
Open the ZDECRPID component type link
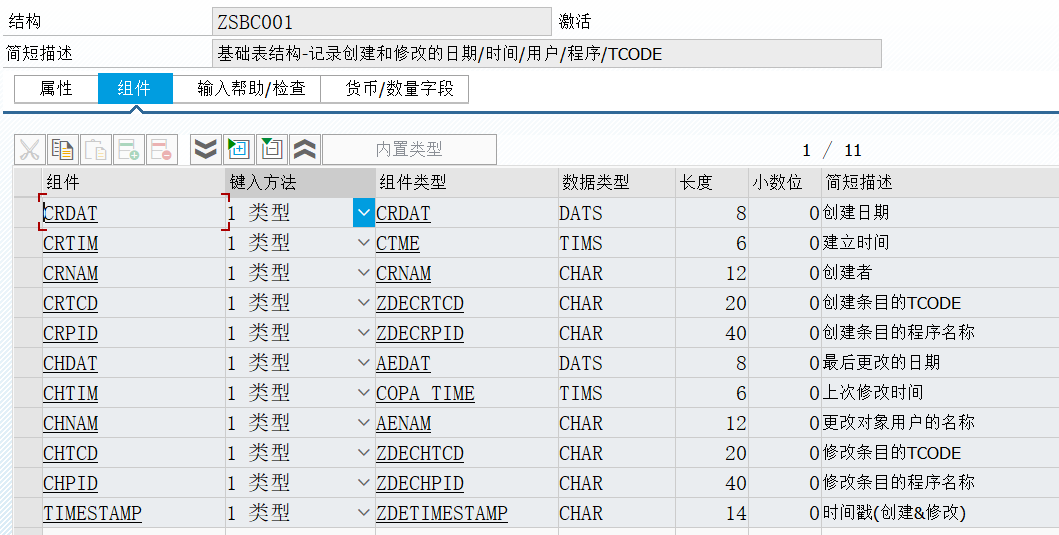(x=420, y=334)
